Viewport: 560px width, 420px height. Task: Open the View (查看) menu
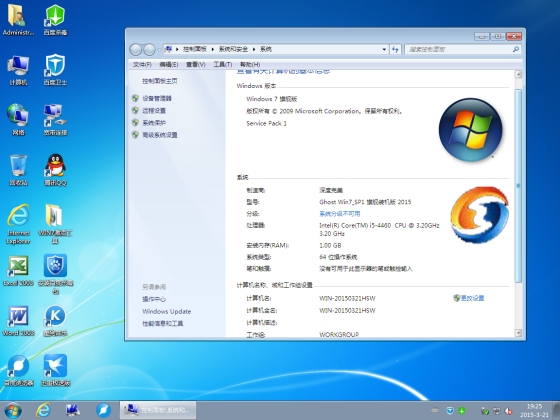tap(196, 64)
